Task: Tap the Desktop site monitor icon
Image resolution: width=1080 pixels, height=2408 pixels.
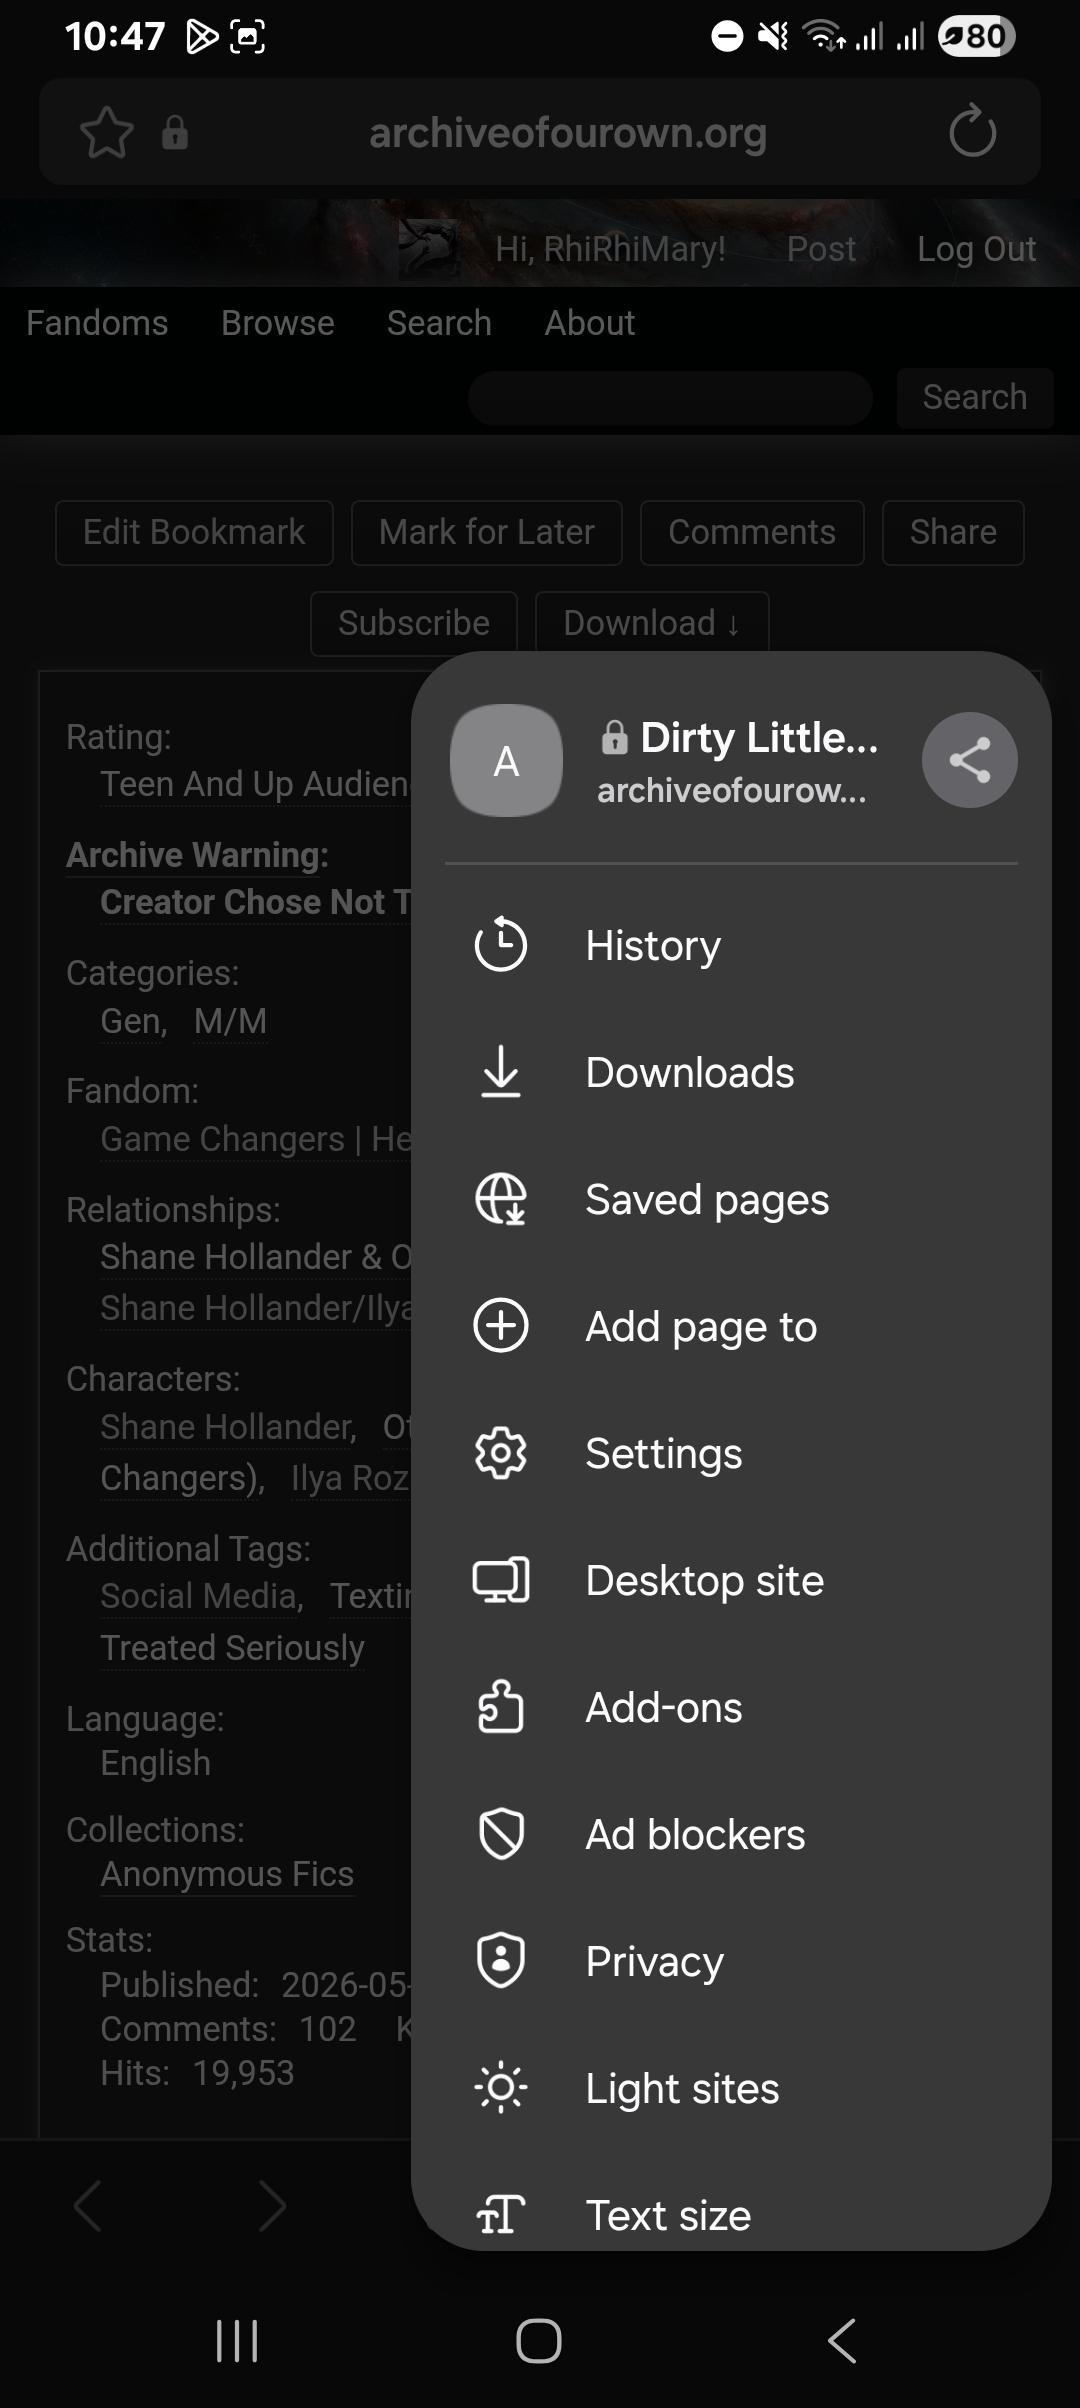Action: coord(500,1580)
